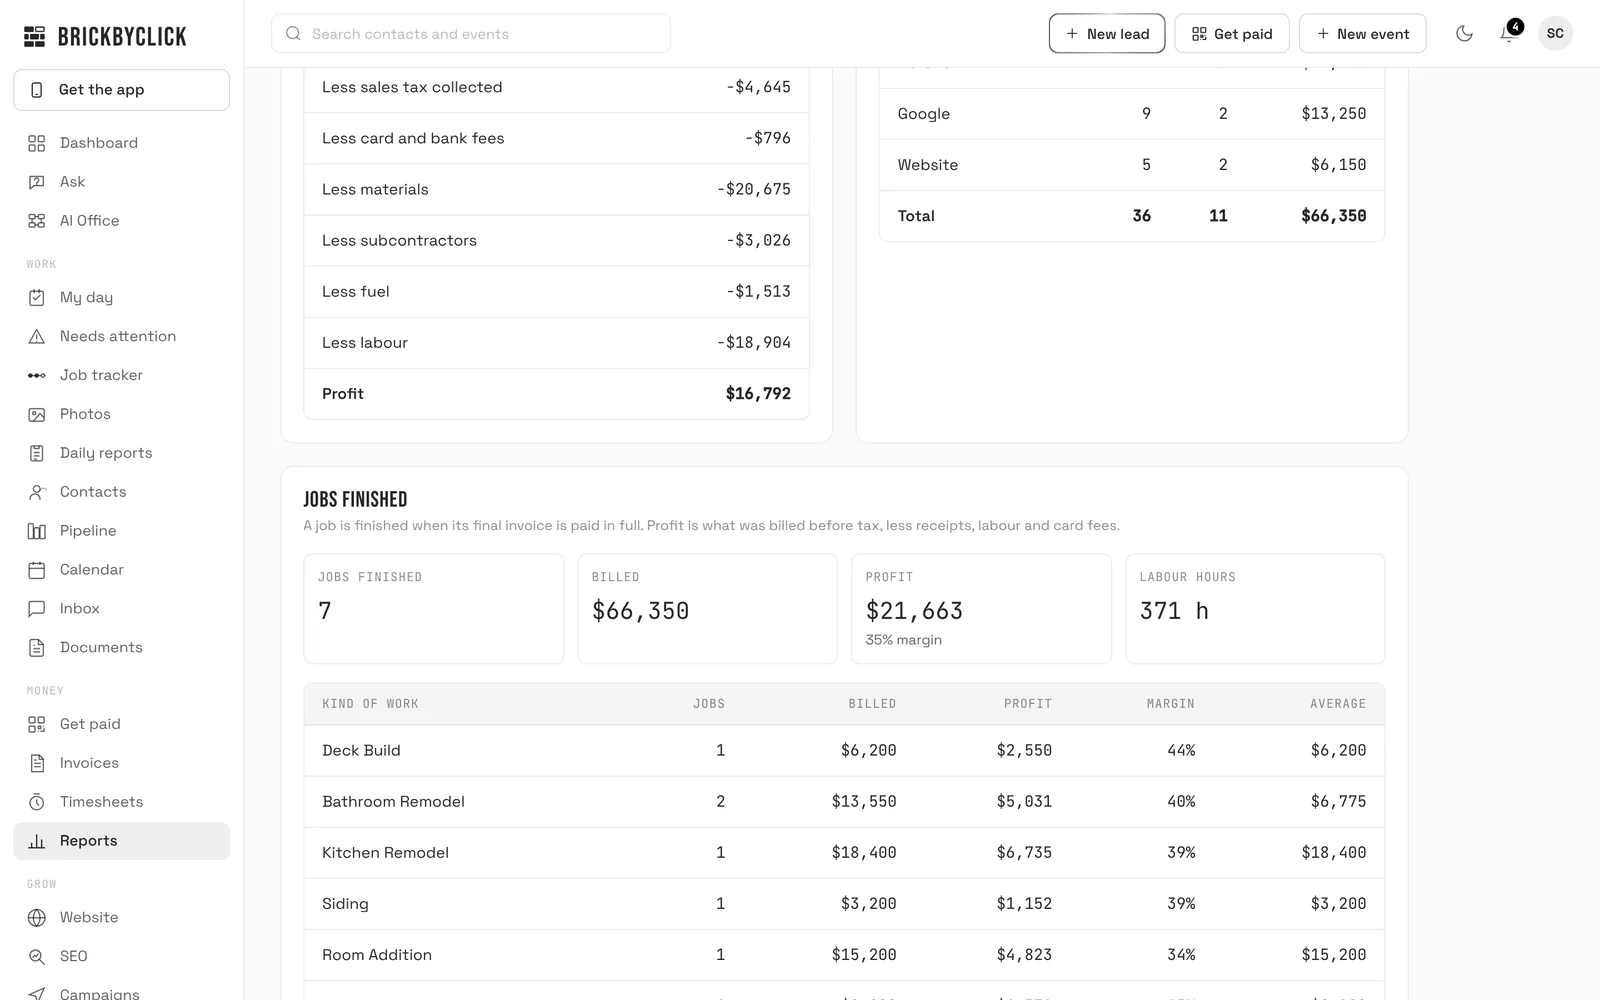1600x1000 pixels.
Task: Click the Website row in sources table
Action: point(1132,165)
